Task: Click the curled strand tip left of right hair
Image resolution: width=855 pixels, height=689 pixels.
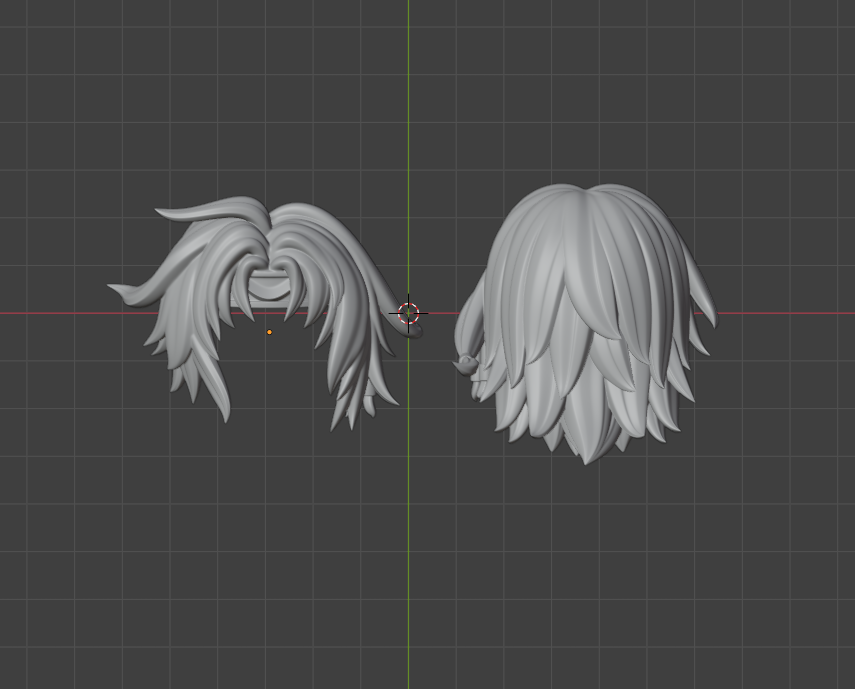Action: coord(465,364)
